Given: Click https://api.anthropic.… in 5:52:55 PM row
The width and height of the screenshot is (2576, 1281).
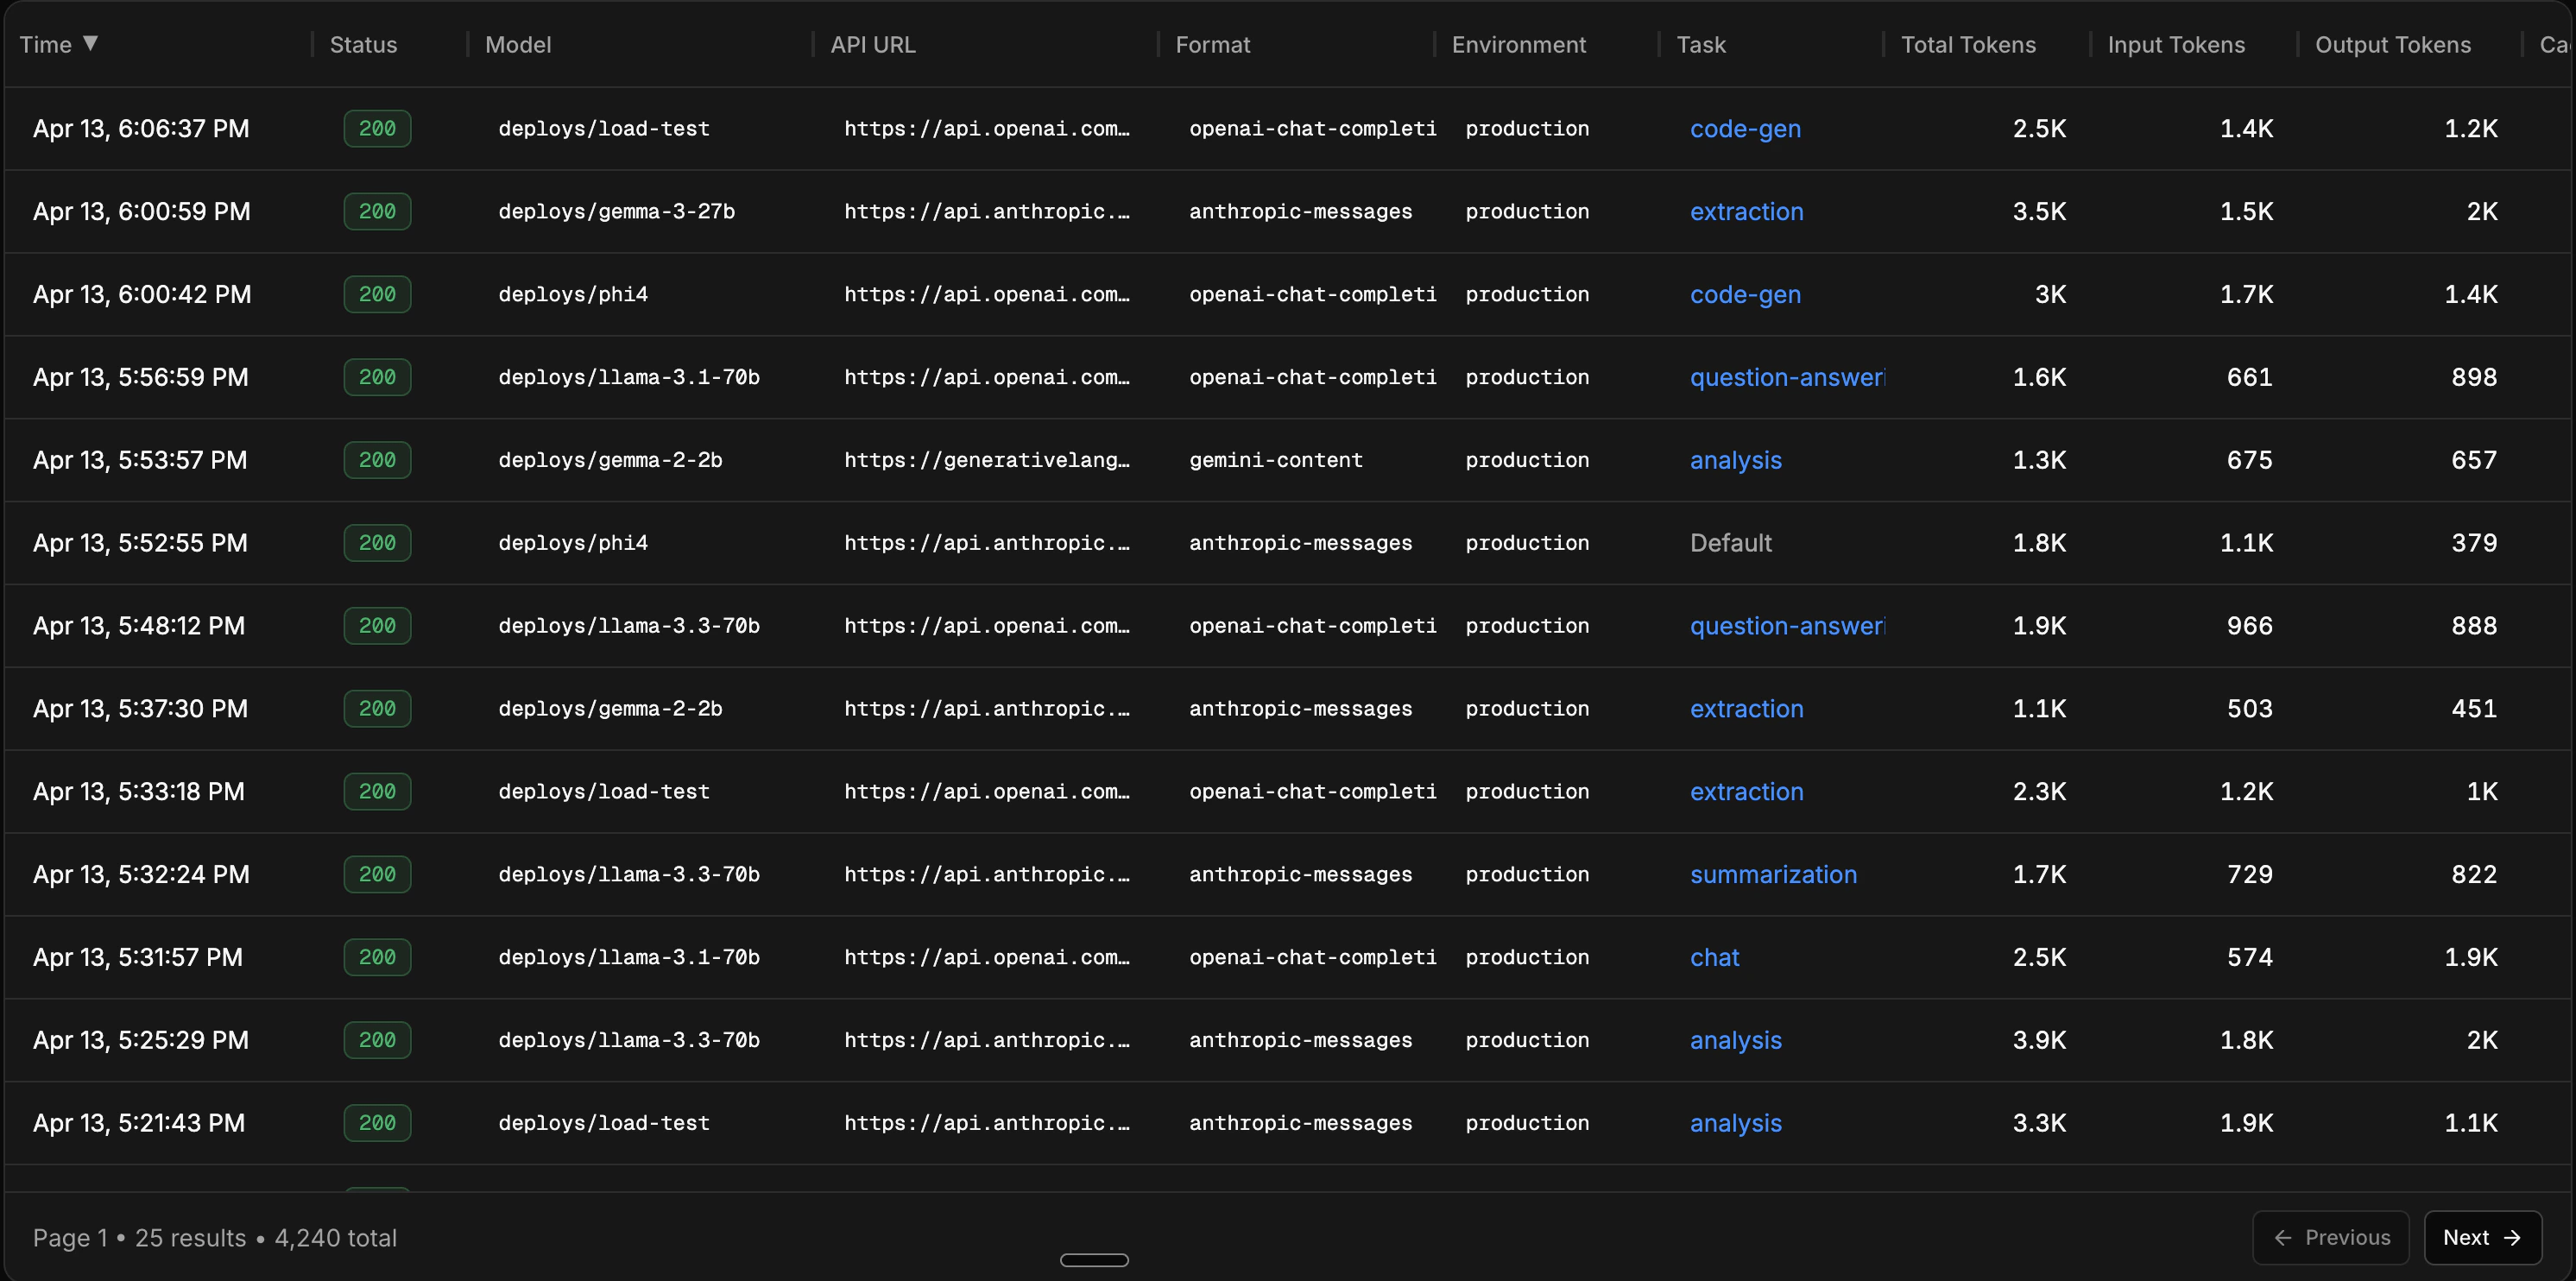Looking at the screenshot, I should [986, 543].
